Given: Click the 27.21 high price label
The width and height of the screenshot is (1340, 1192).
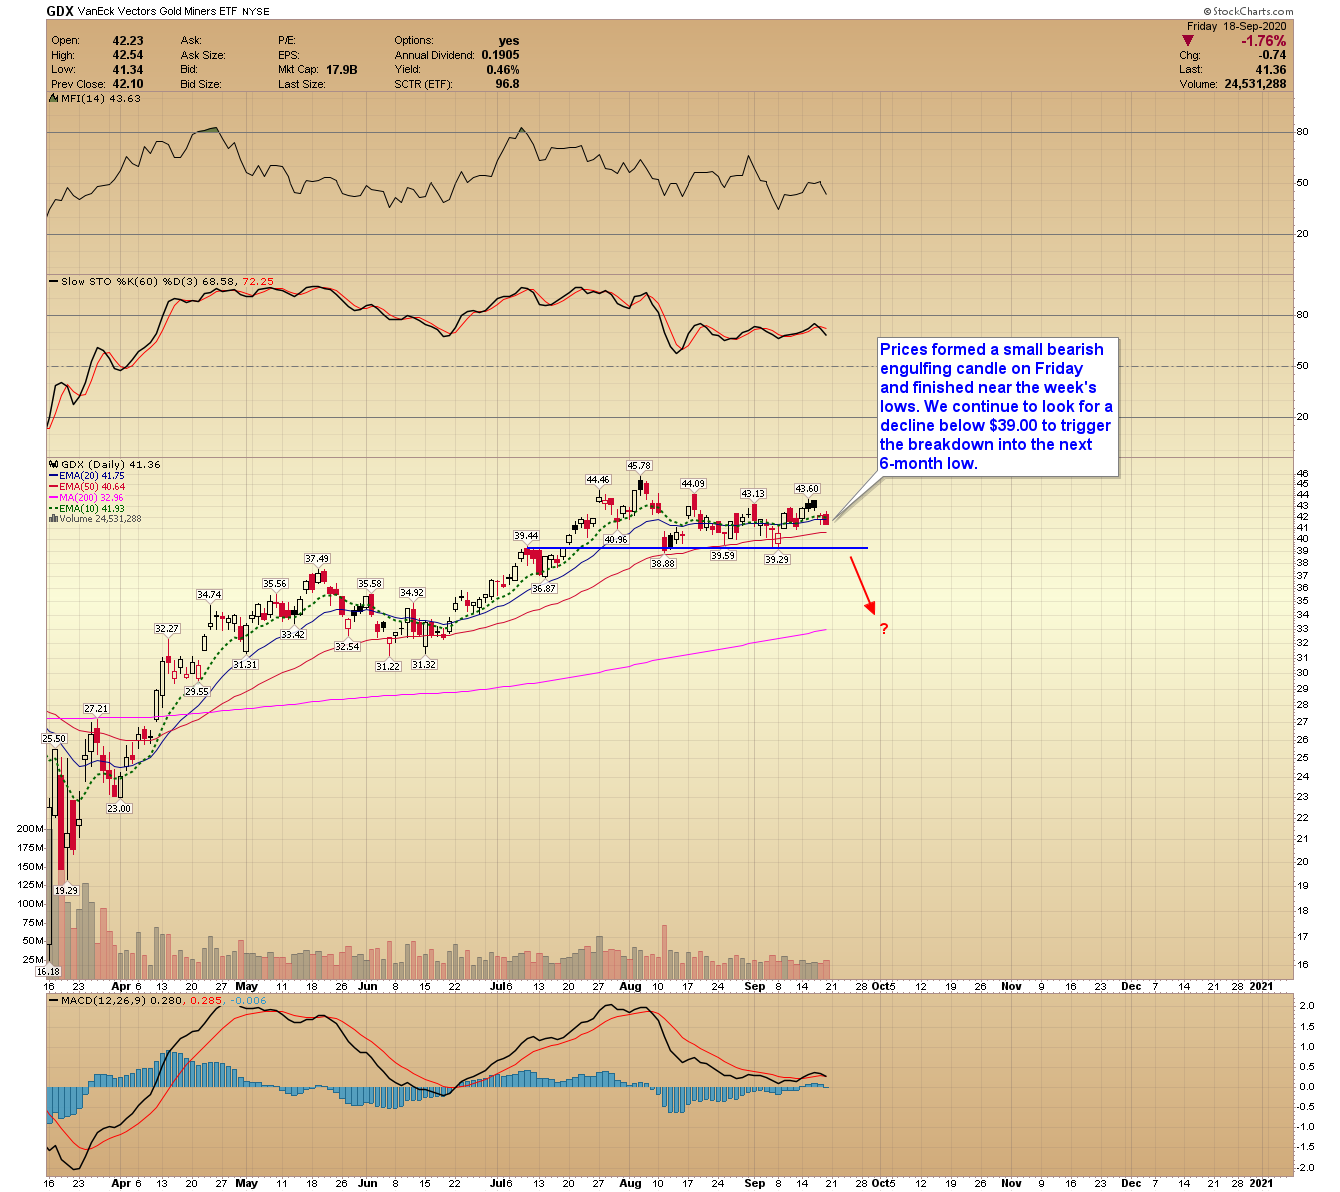Looking at the screenshot, I should (96, 709).
